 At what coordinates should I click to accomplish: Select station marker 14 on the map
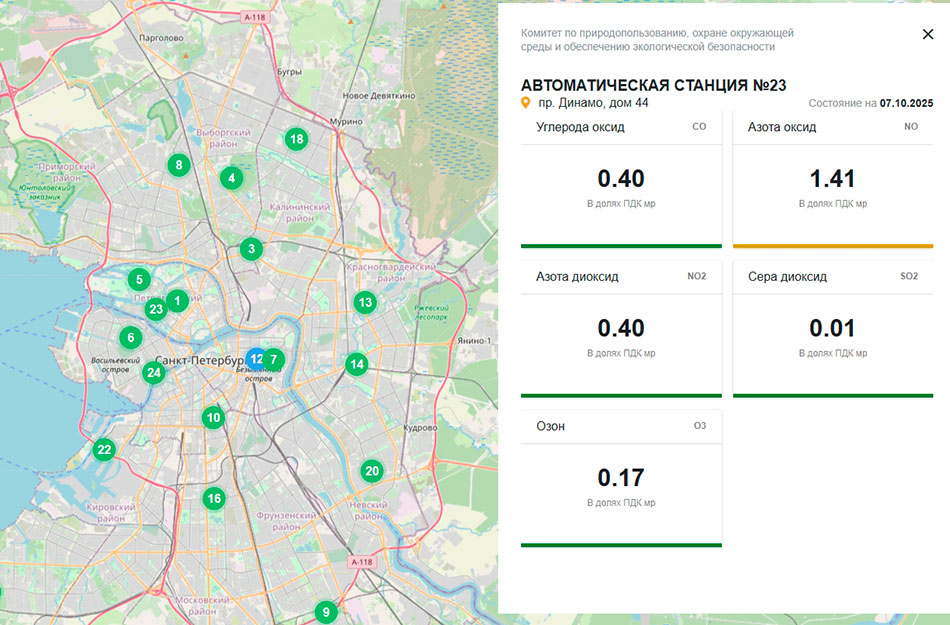(357, 364)
